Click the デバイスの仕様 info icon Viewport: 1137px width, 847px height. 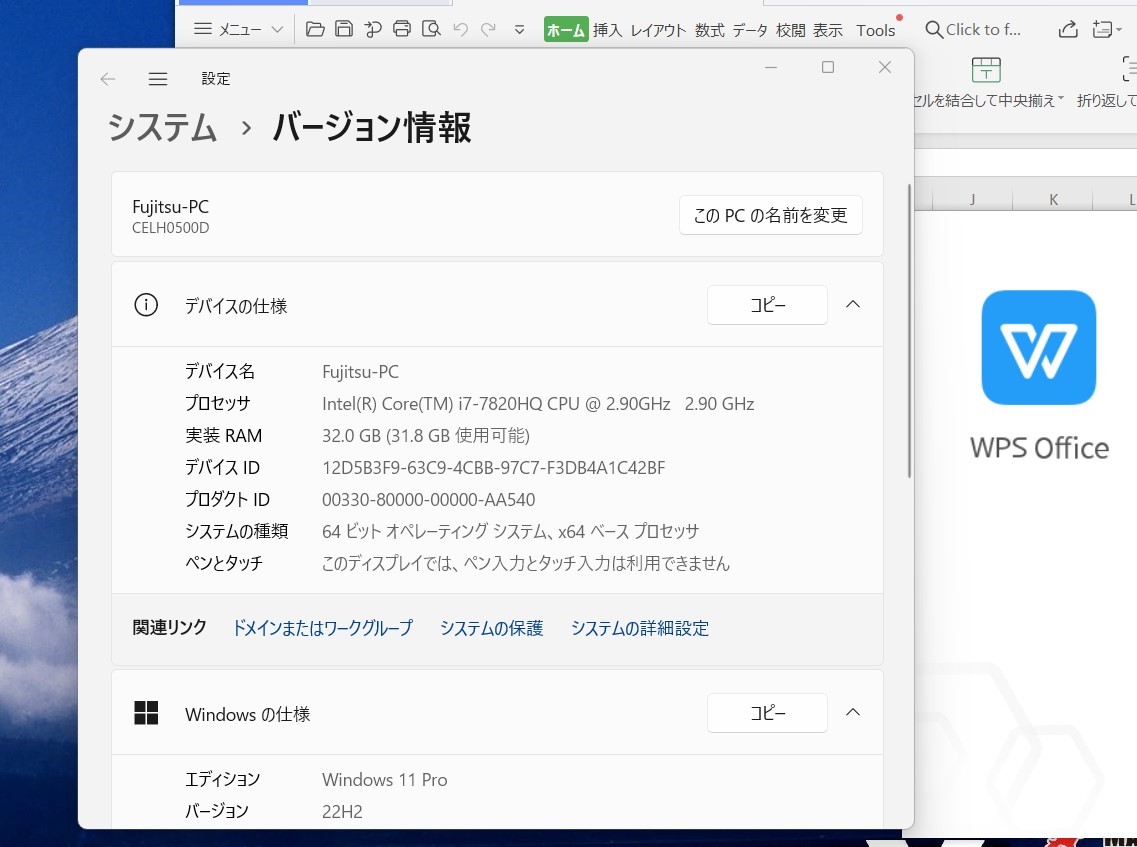coord(146,305)
